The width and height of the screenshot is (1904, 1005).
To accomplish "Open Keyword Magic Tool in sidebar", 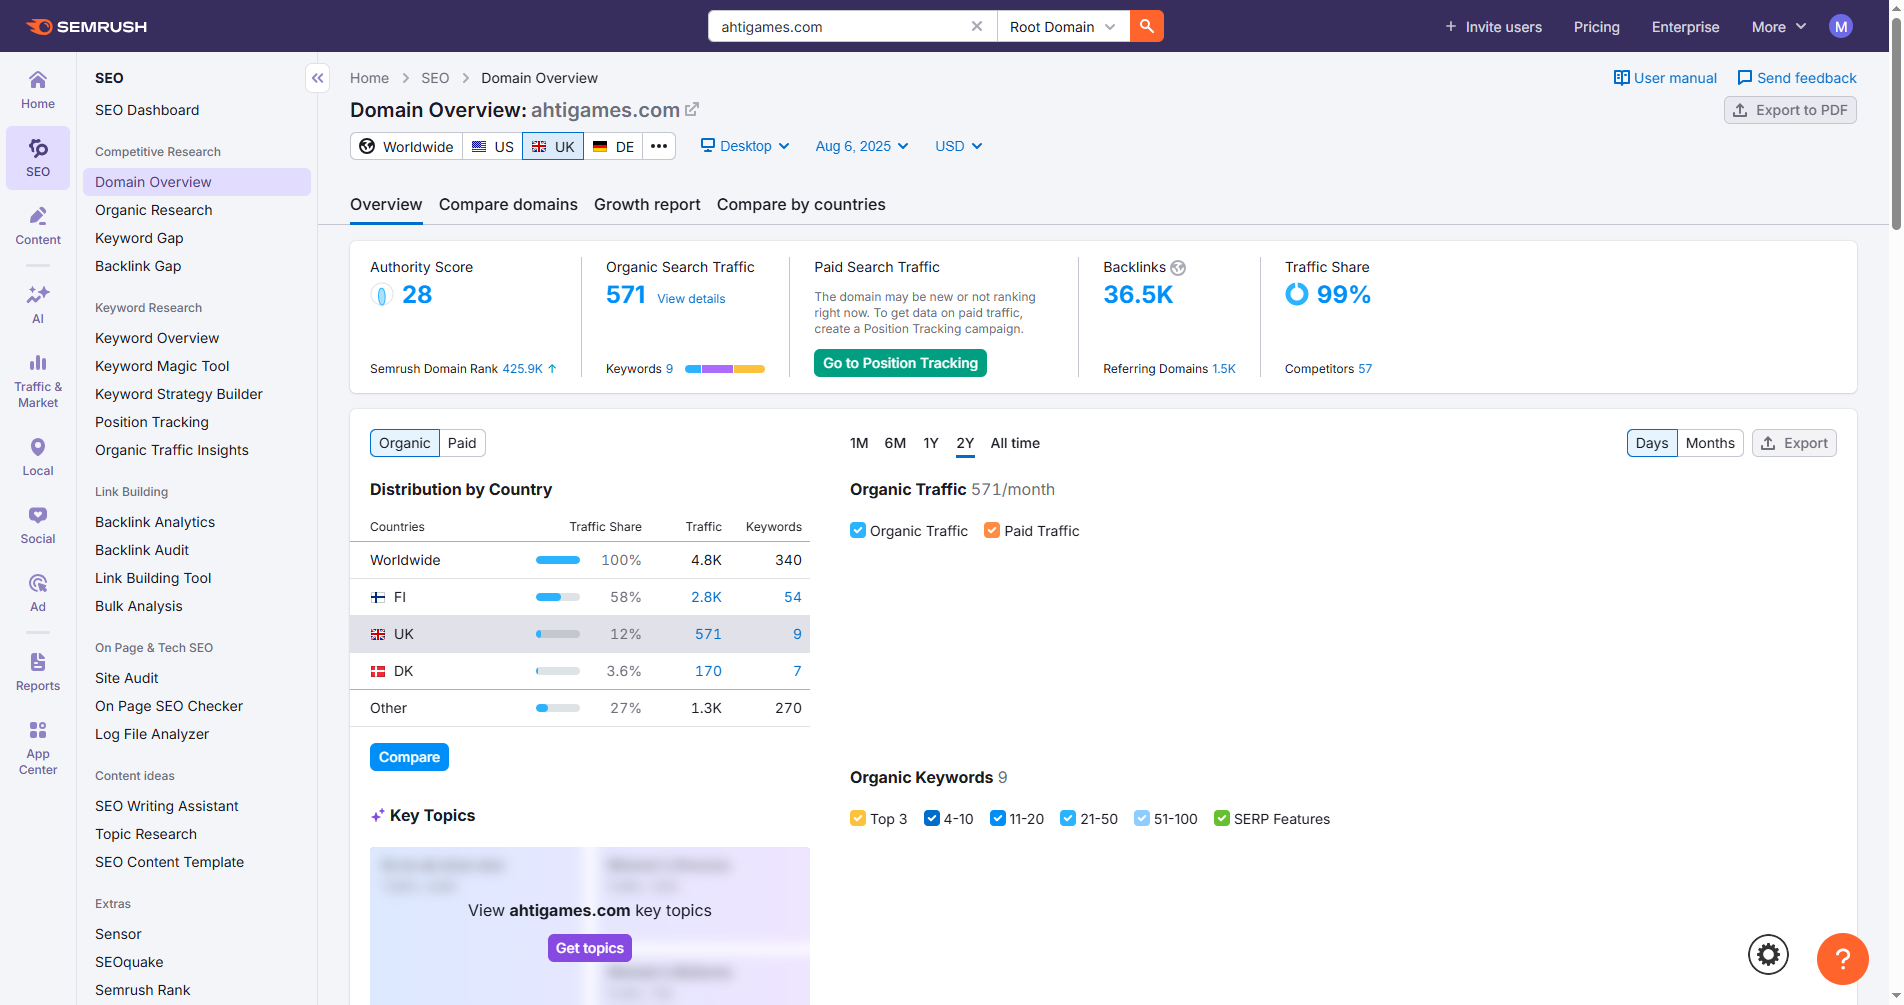I will (162, 366).
